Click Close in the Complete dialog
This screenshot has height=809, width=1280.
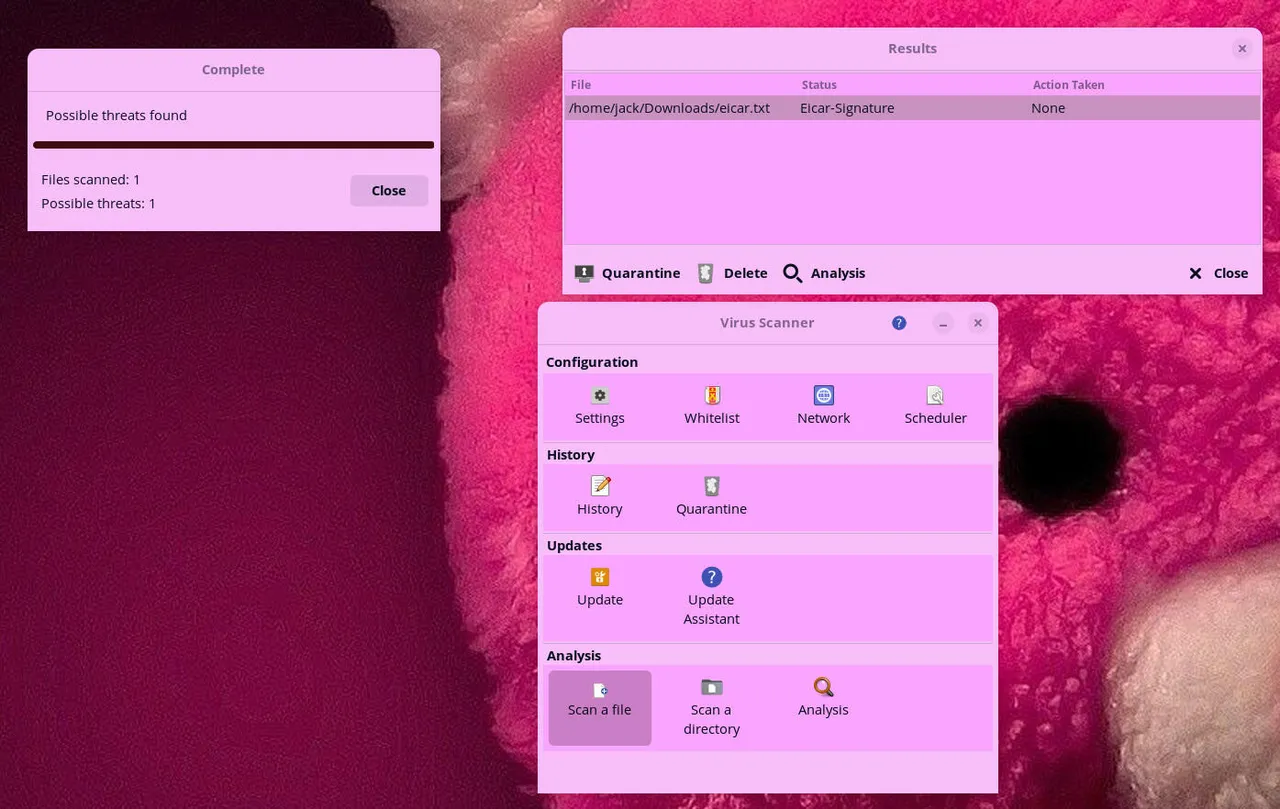point(388,191)
